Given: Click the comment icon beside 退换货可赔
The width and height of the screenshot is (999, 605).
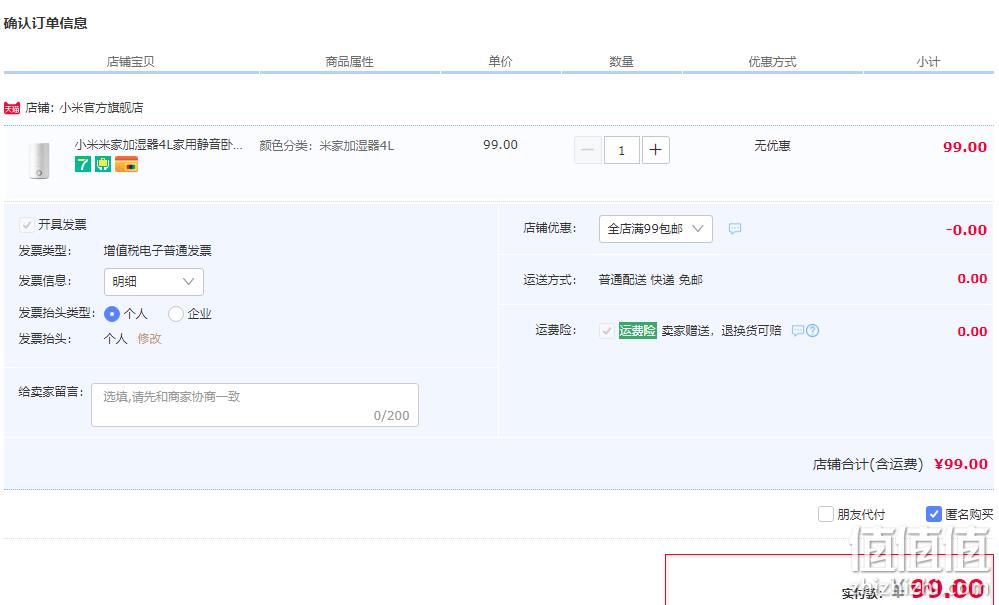Looking at the screenshot, I should coord(797,331).
